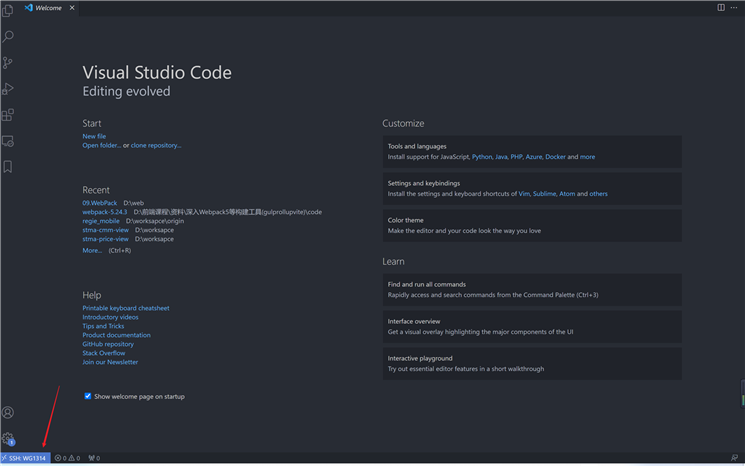Click the Tools and languages heading
Viewport: 745px width, 466px height.
click(x=417, y=146)
